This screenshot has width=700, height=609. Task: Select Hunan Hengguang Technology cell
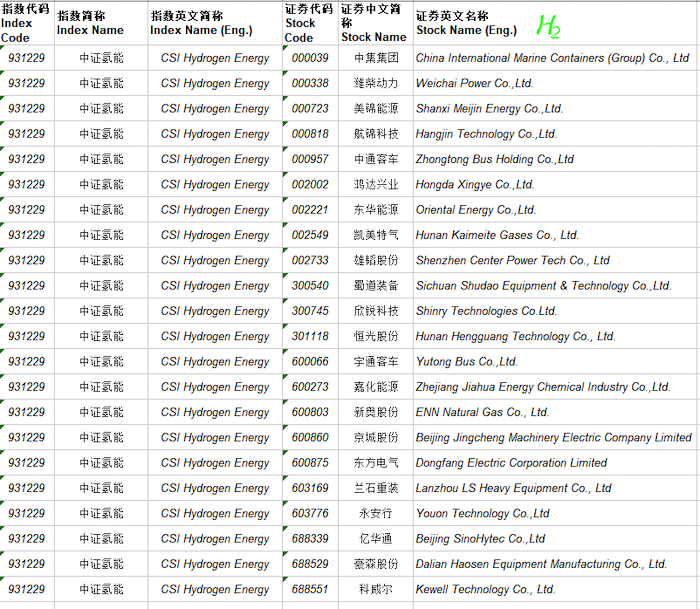coord(556,336)
